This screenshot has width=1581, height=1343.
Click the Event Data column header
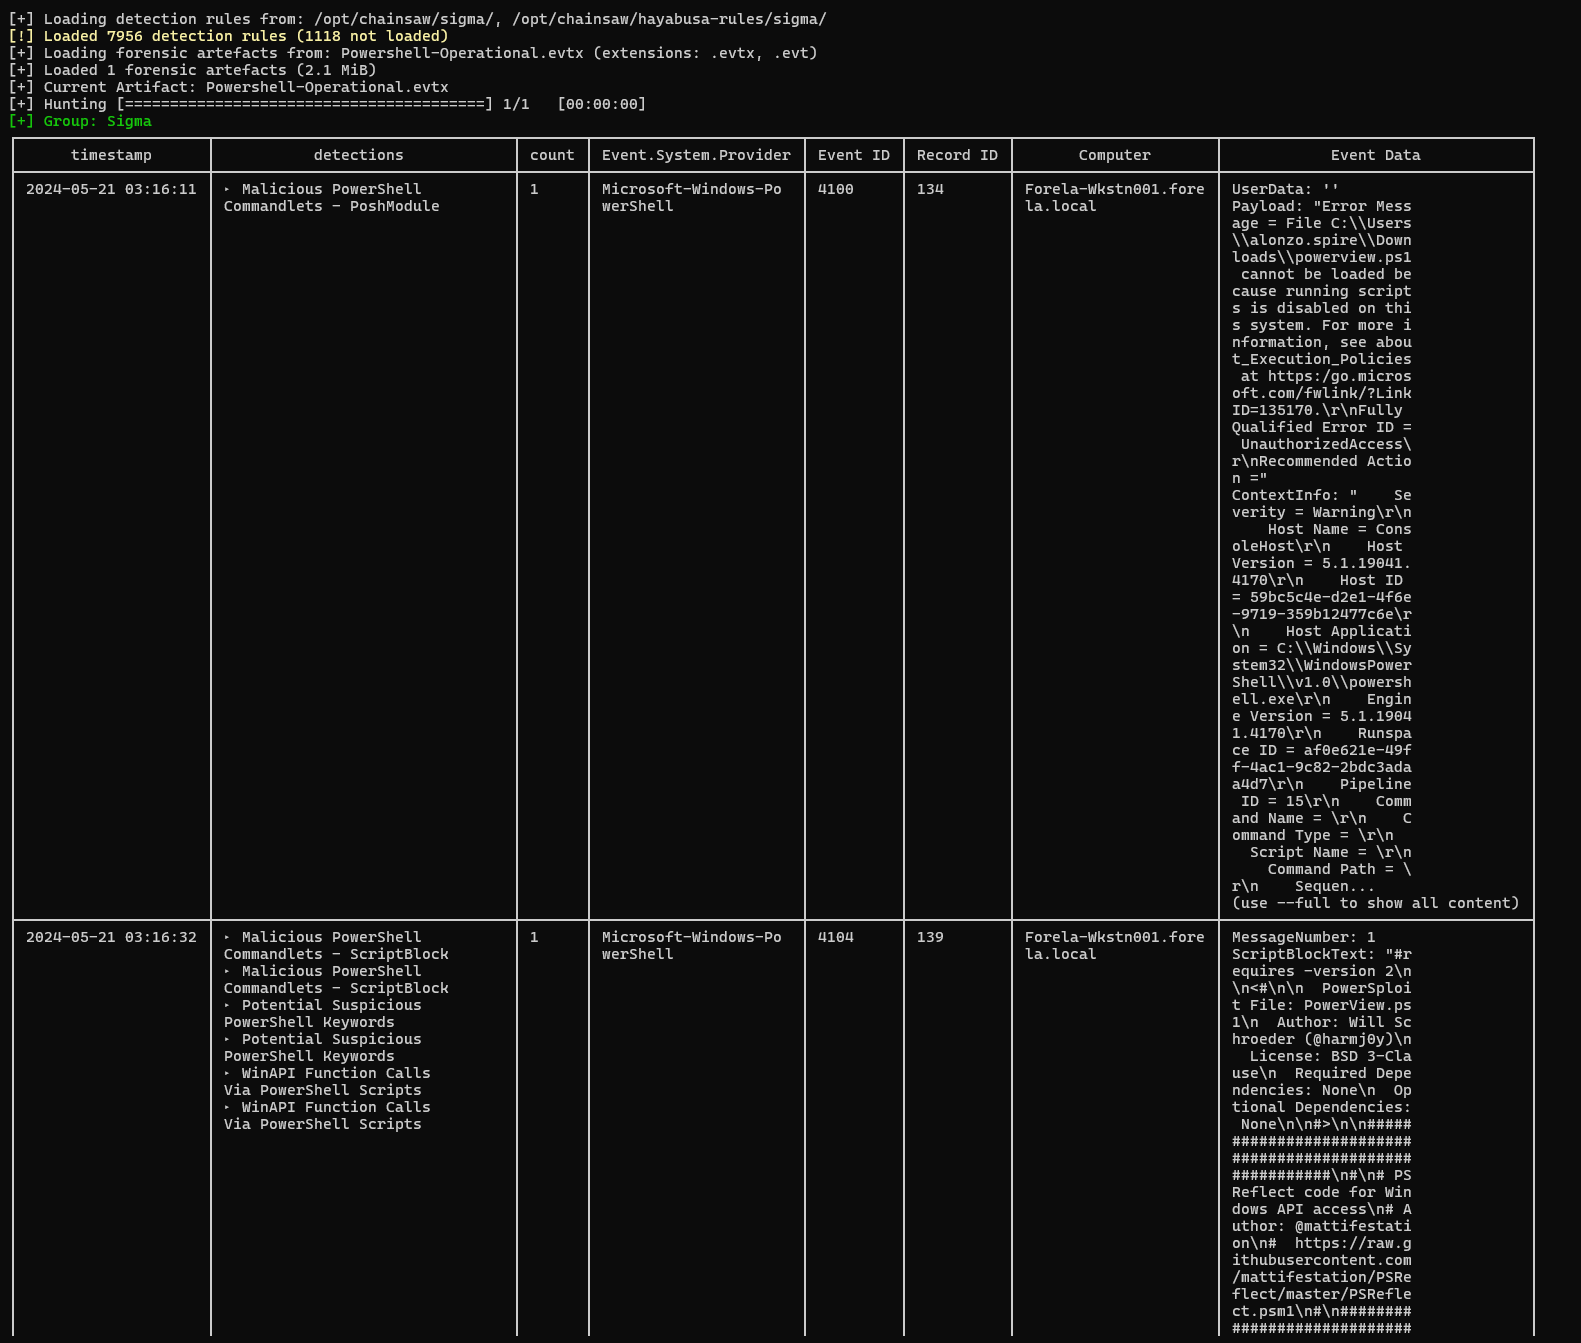(1375, 155)
